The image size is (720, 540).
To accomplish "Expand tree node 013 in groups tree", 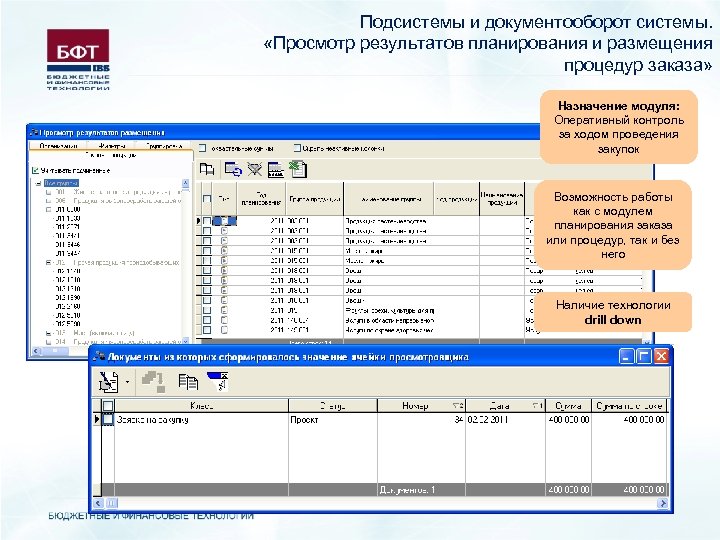I will click(48, 333).
